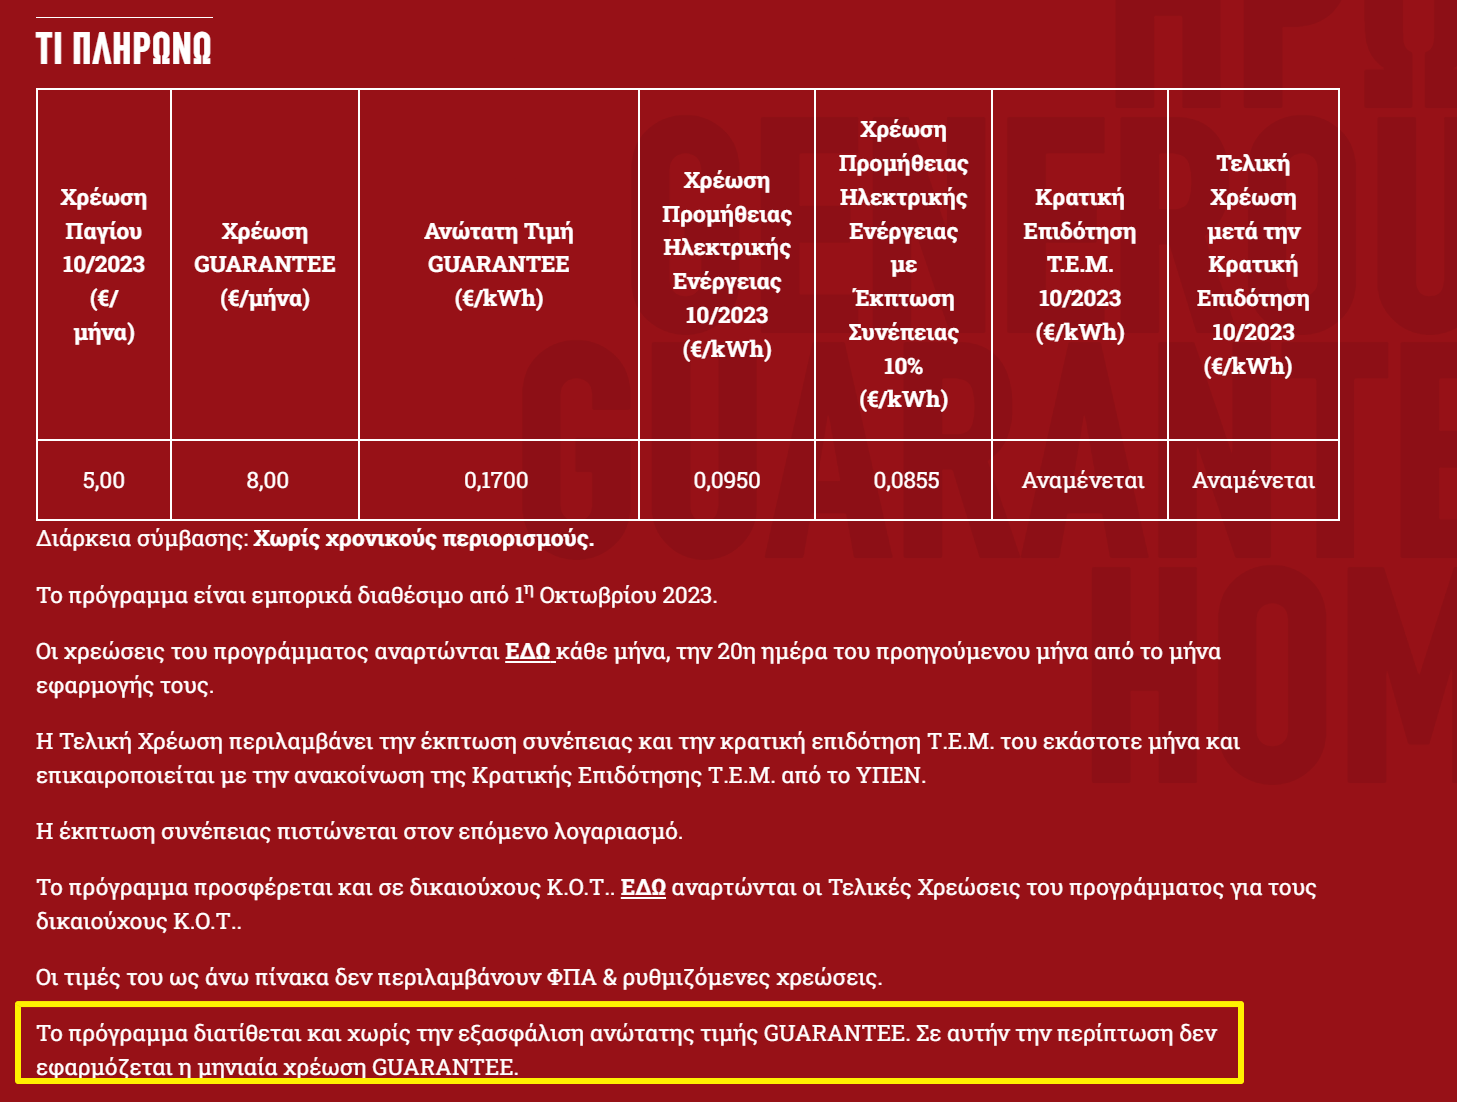Click the sentence about 1η Οκτωβρίου 2023
The image size is (1457, 1102).
377,595
